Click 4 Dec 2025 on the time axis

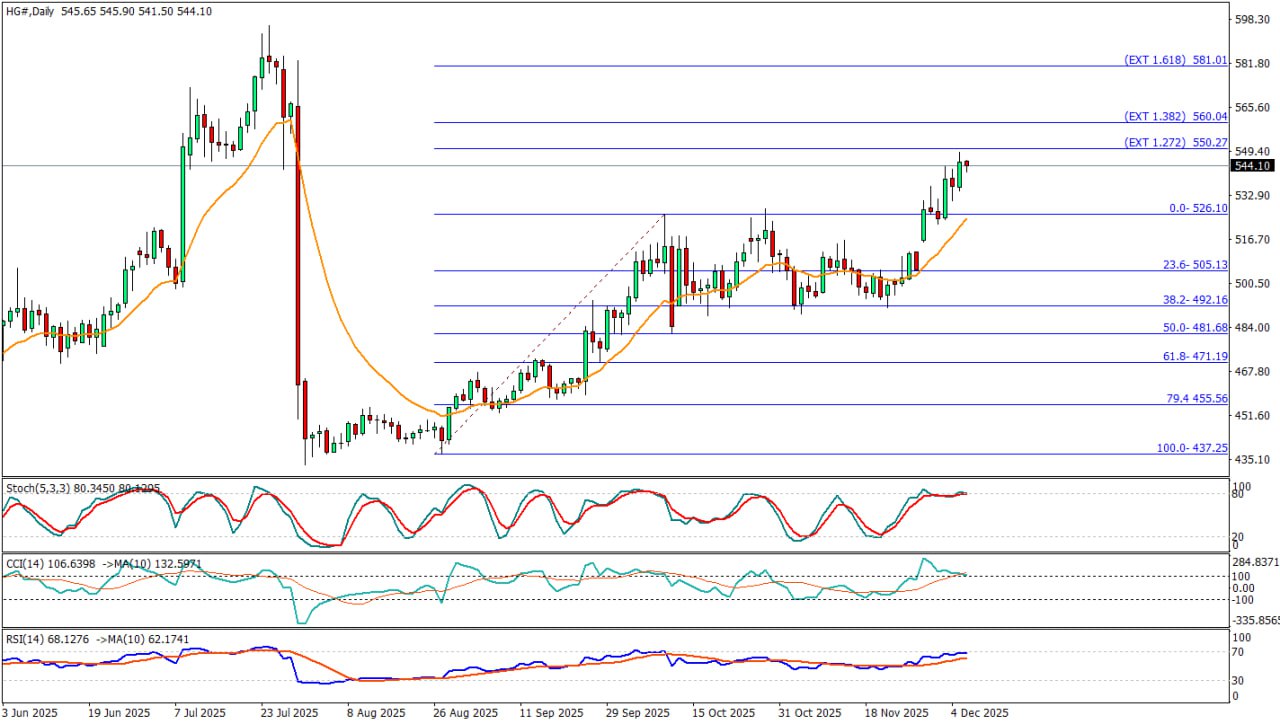click(978, 713)
